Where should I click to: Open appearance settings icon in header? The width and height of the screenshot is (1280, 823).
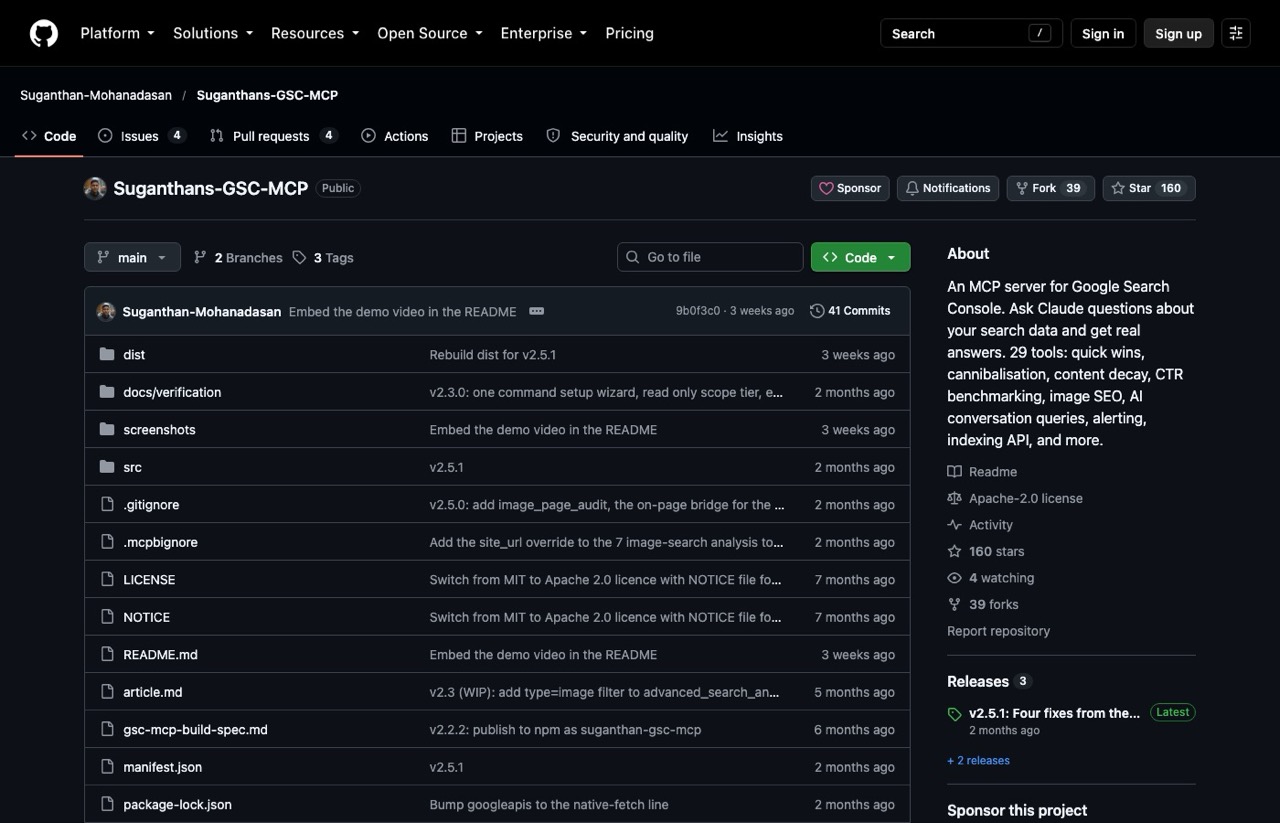pyautogui.click(x=1236, y=33)
